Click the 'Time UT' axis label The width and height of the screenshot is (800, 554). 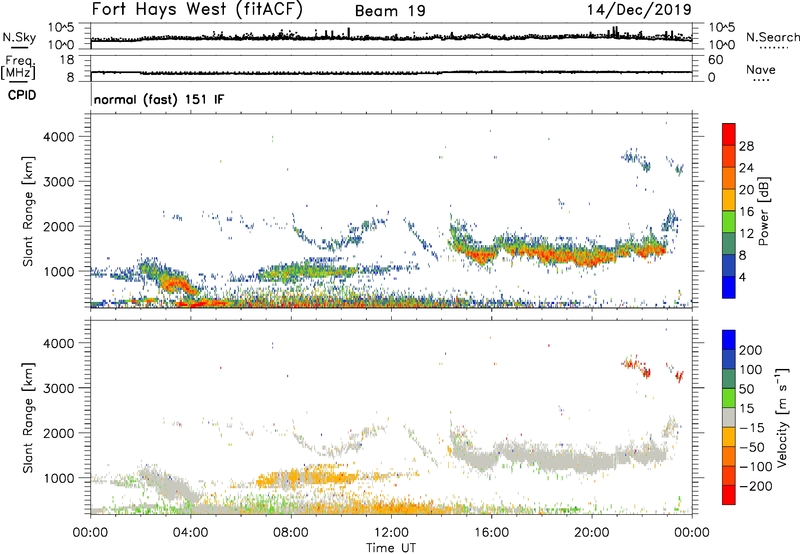click(391, 547)
